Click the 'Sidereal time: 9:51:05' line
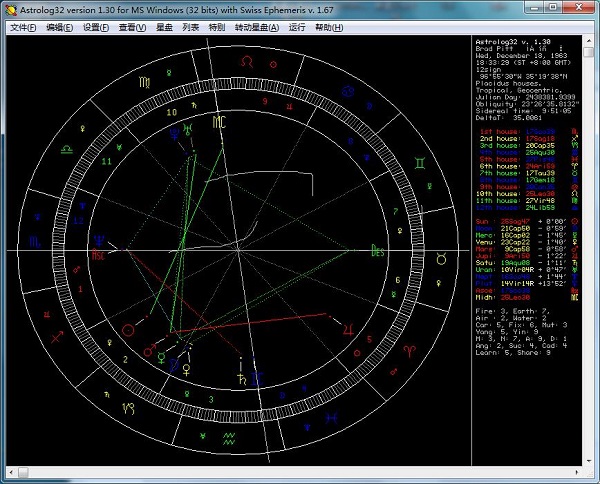 click(x=523, y=111)
